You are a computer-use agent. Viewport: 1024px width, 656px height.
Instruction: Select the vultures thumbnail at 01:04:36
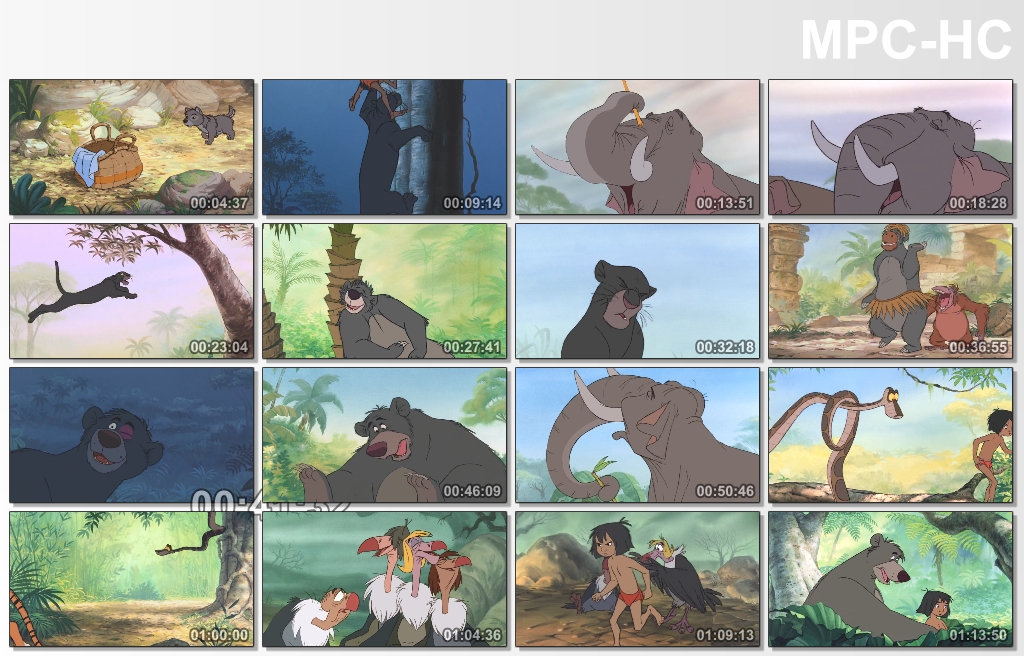(x=384, y=579)
